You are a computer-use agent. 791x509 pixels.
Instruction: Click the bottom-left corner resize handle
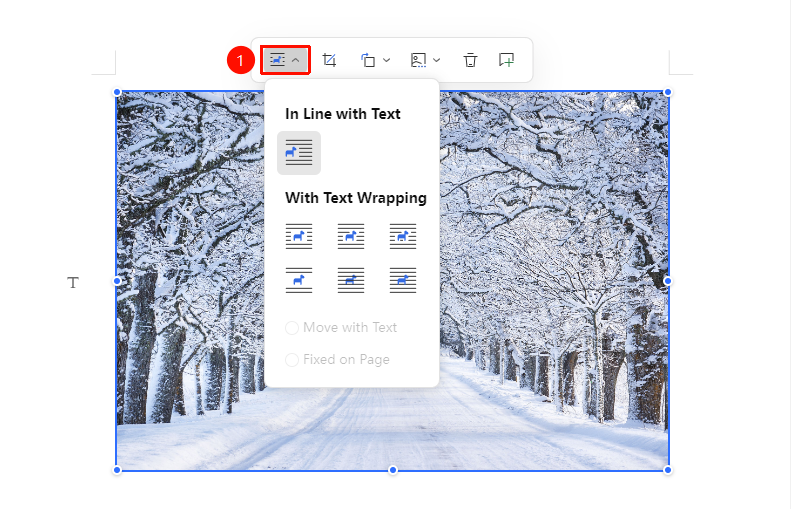tap(117, 470)
